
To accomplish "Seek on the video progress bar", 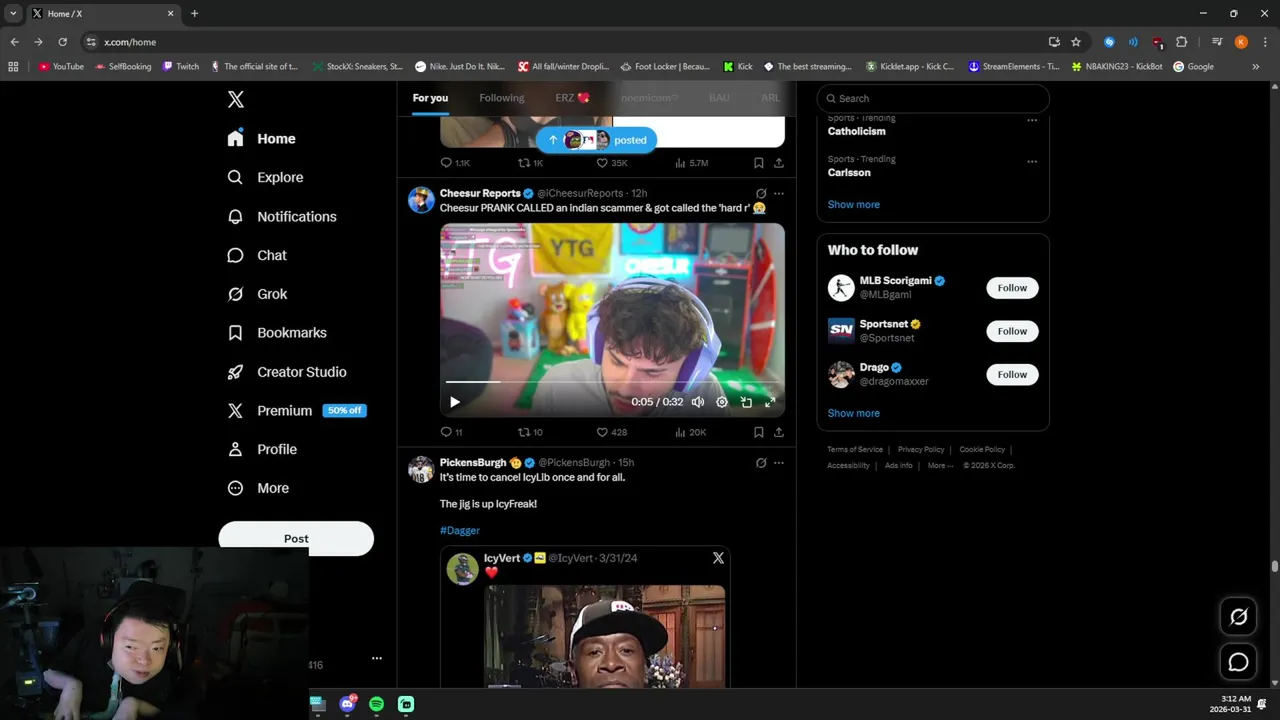I will pyautogui.click(x=612, y=382).
